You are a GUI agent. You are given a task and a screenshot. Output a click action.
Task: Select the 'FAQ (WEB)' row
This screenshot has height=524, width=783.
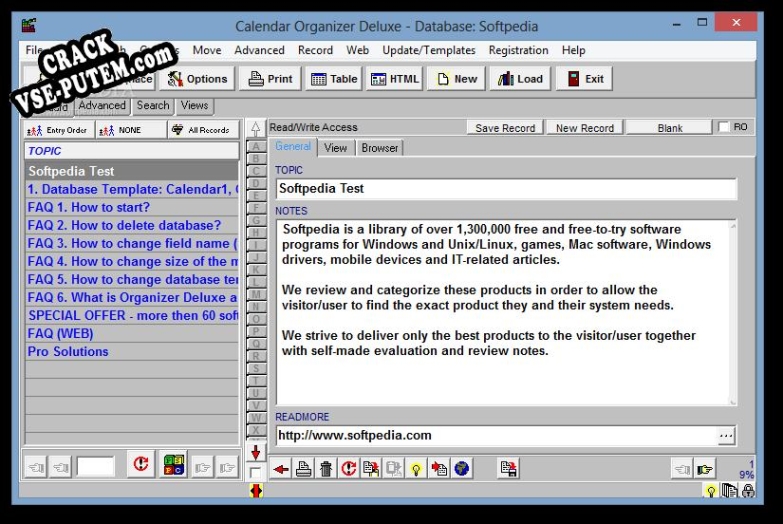[x=132, y=333]
